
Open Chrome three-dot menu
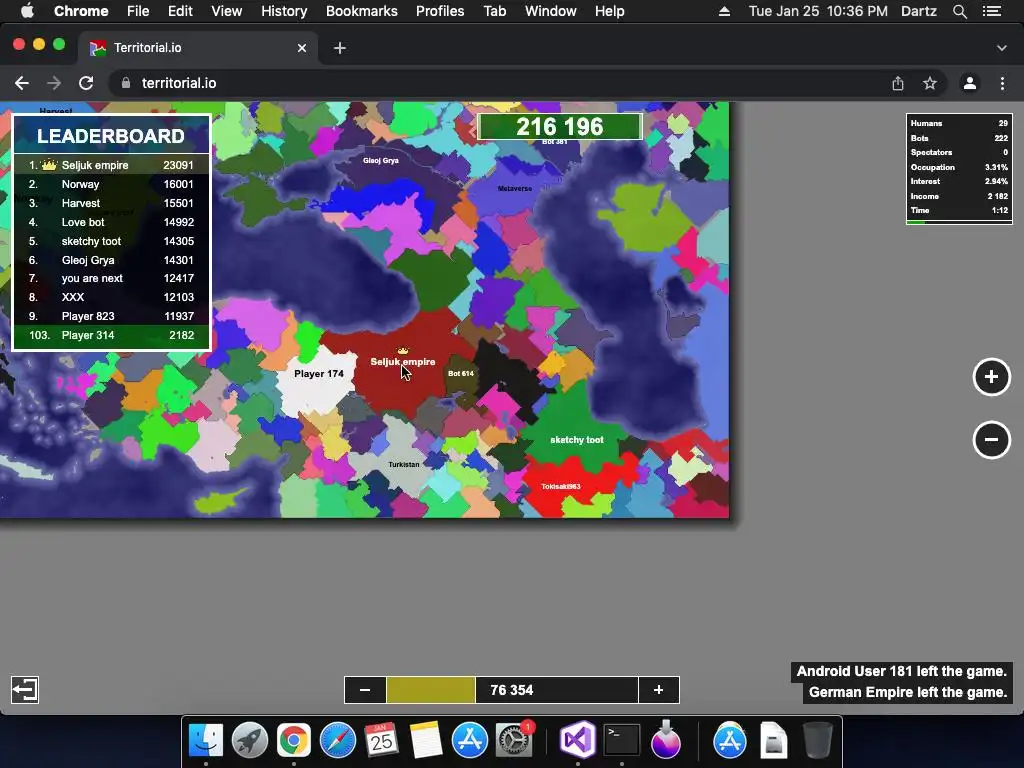coord(1002,83)
